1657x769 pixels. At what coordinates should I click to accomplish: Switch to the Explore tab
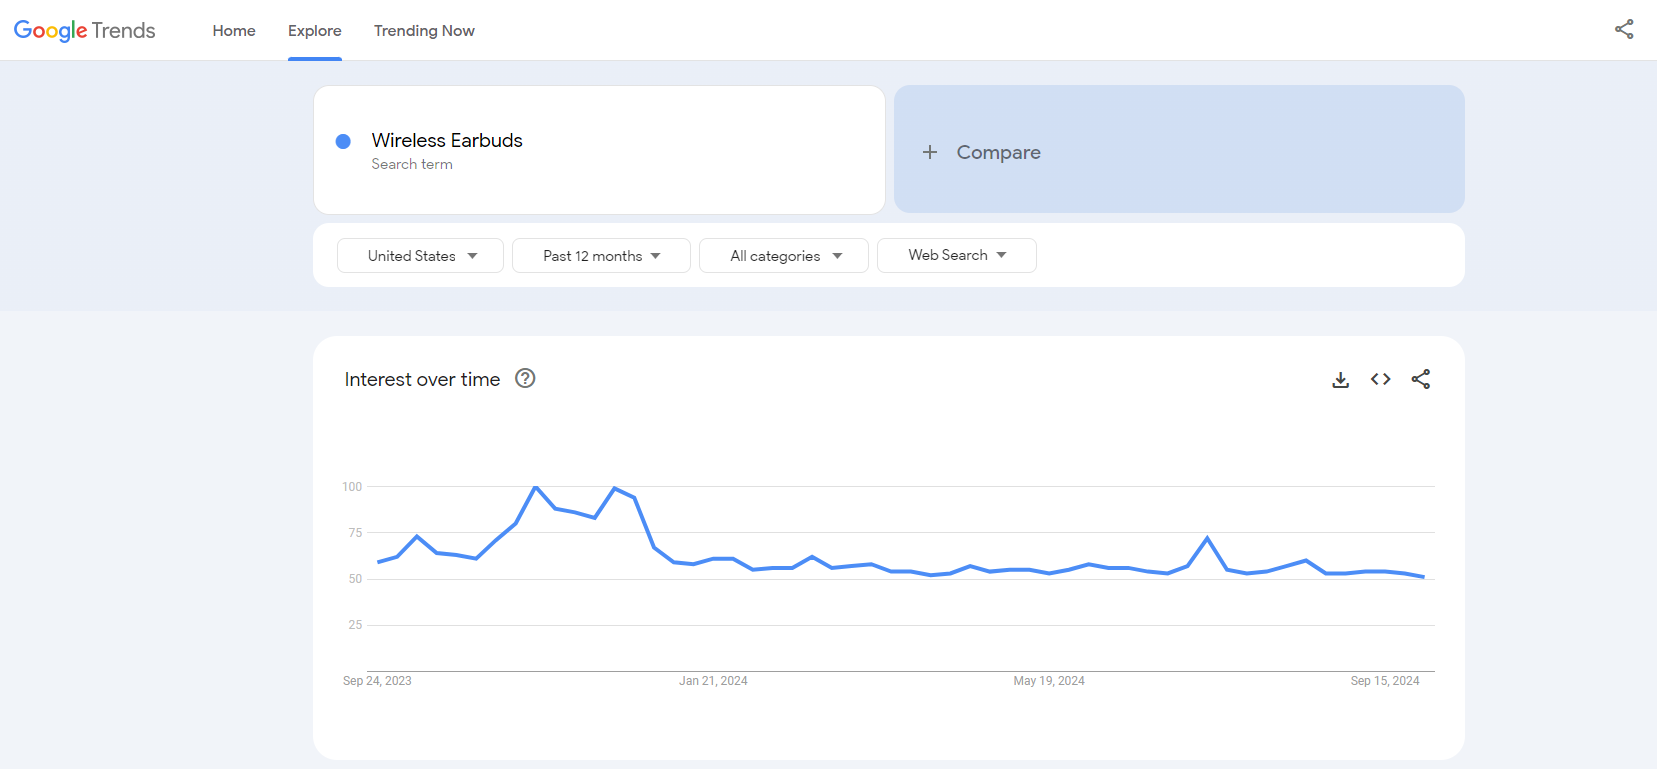(x=315, y=31)
